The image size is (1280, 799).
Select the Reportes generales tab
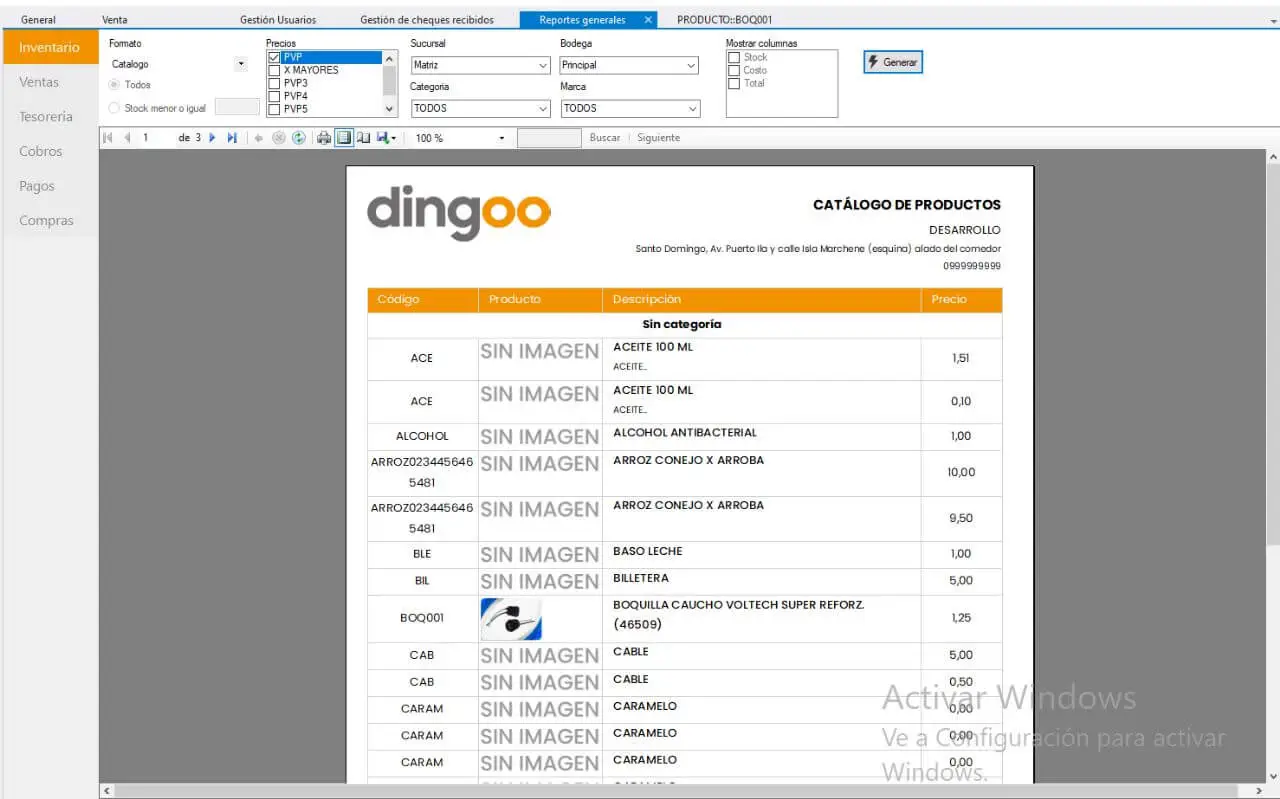pyautogui.click(x=582, y=20)
